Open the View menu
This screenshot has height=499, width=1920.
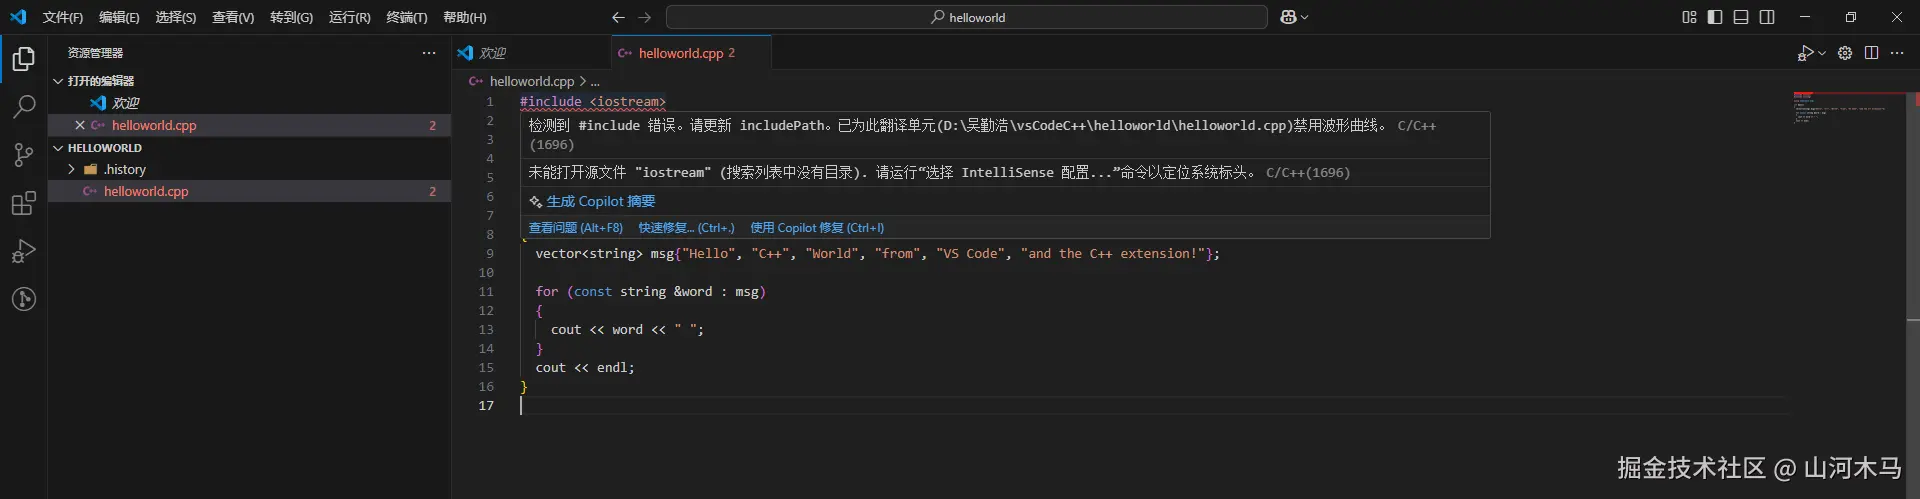[x=233, y=17]
